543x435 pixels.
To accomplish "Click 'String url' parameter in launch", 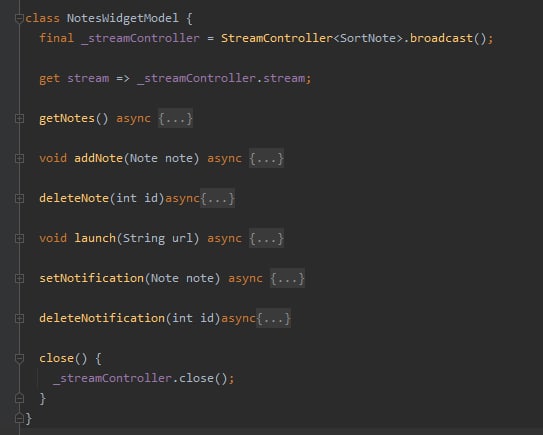I will 158,239.
